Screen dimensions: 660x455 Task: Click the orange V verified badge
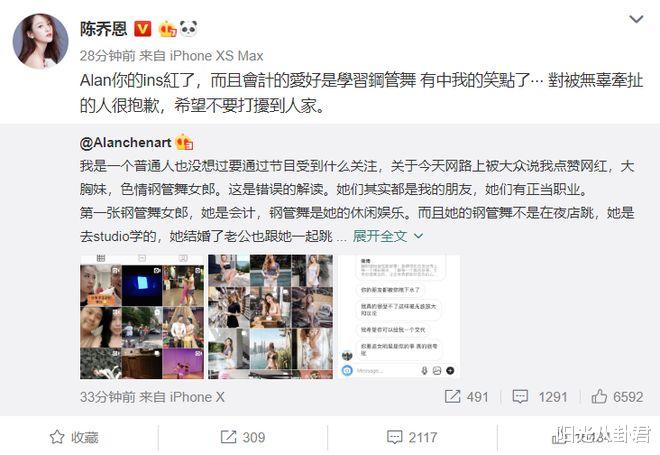[x=142, y=29]
